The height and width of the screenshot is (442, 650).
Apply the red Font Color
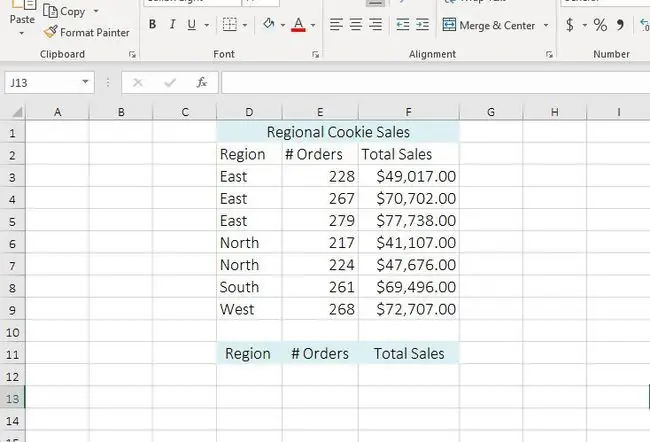pos(298,25)
